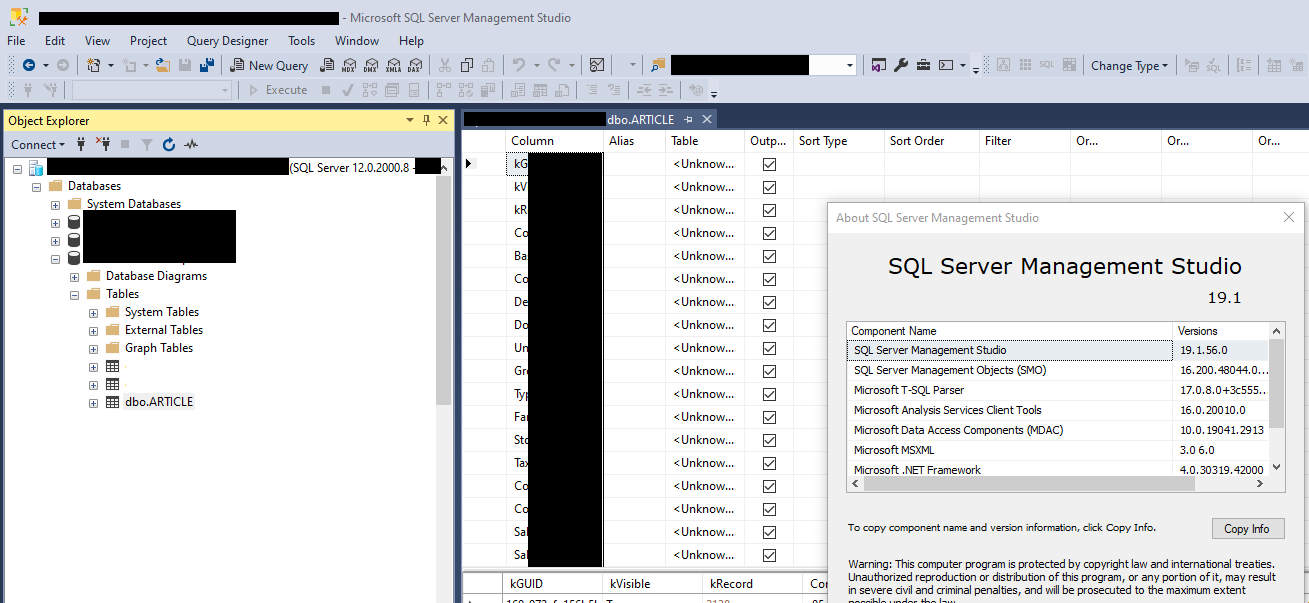
Task: Collapse the Tables node
Action: (x=75, y=294)
